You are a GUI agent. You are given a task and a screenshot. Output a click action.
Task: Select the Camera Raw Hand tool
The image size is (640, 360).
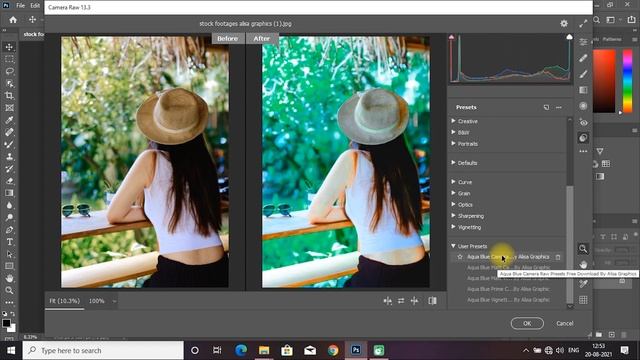coord(583,264)
